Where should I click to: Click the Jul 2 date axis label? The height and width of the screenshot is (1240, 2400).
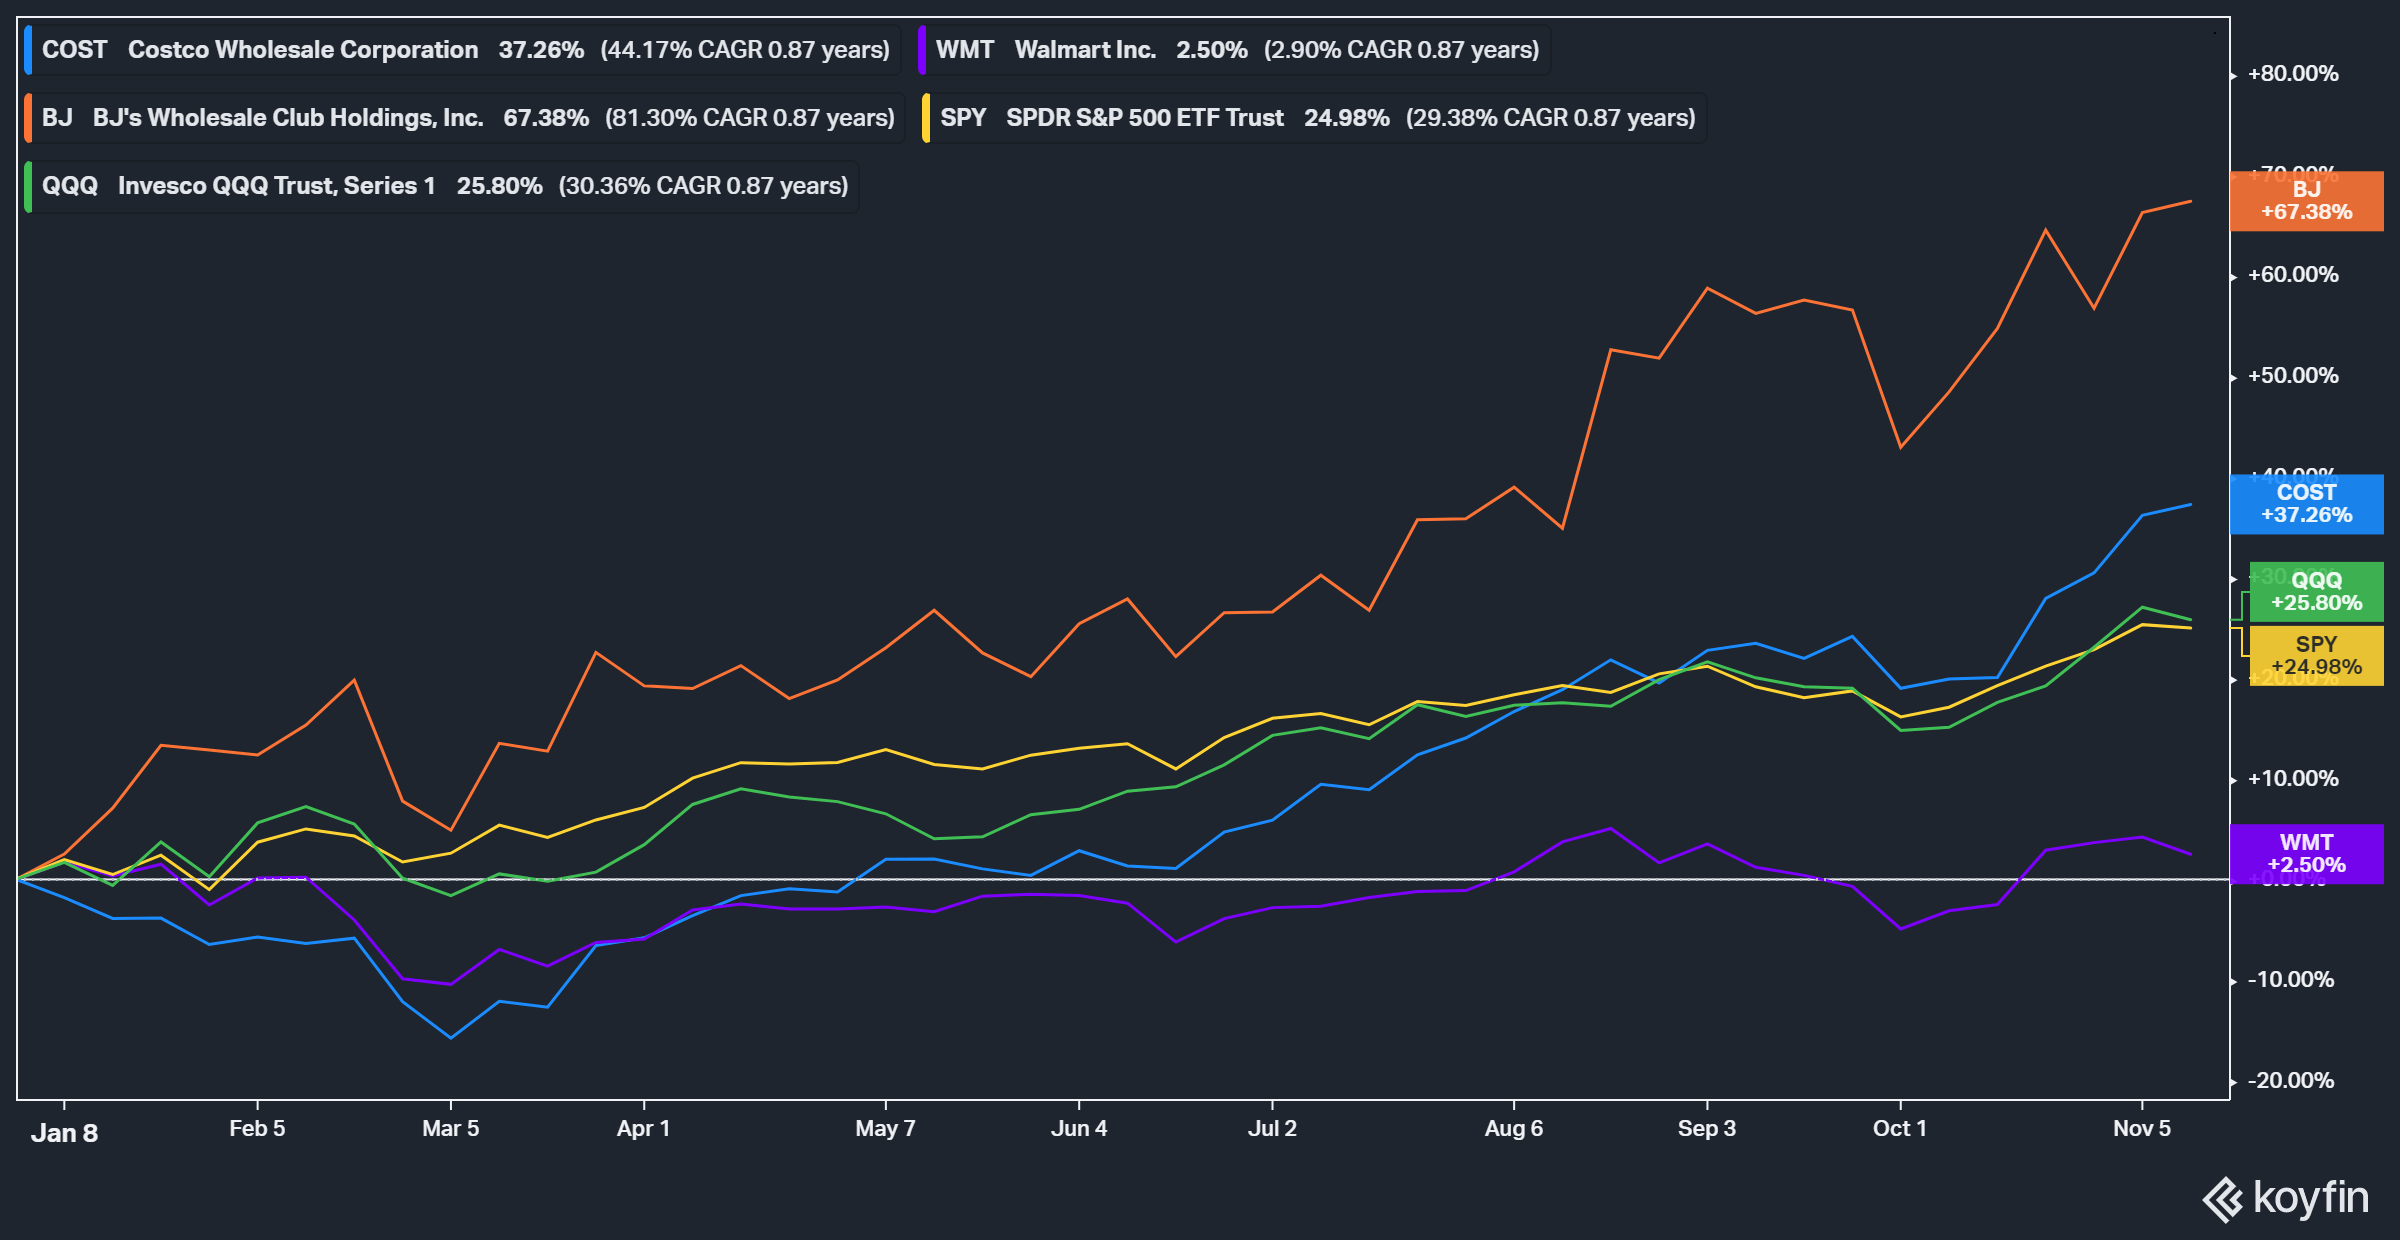click(1272, 1128)
